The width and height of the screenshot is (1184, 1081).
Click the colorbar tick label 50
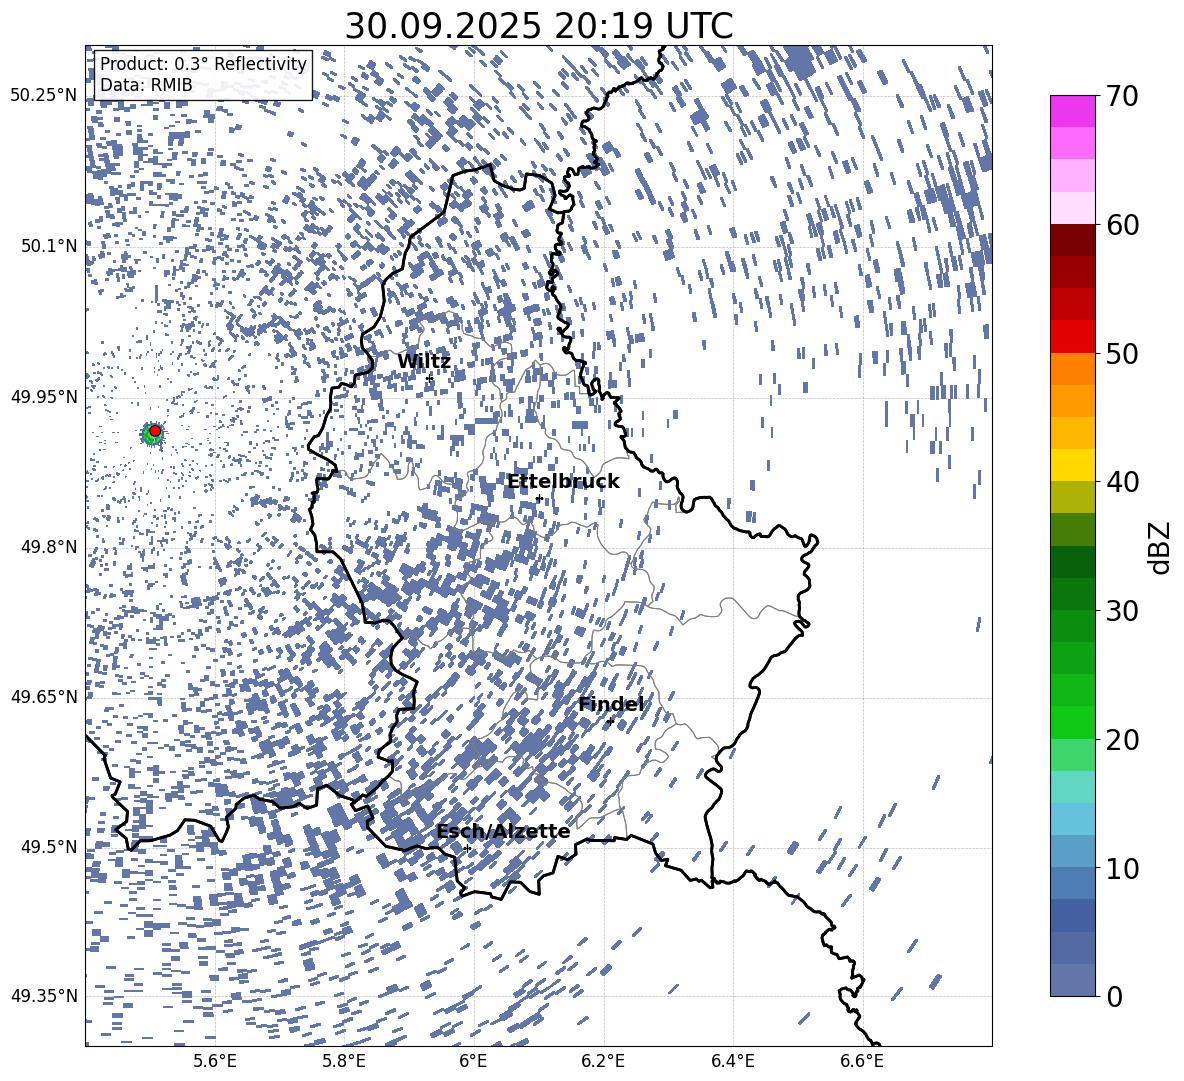click(1122, 353)
